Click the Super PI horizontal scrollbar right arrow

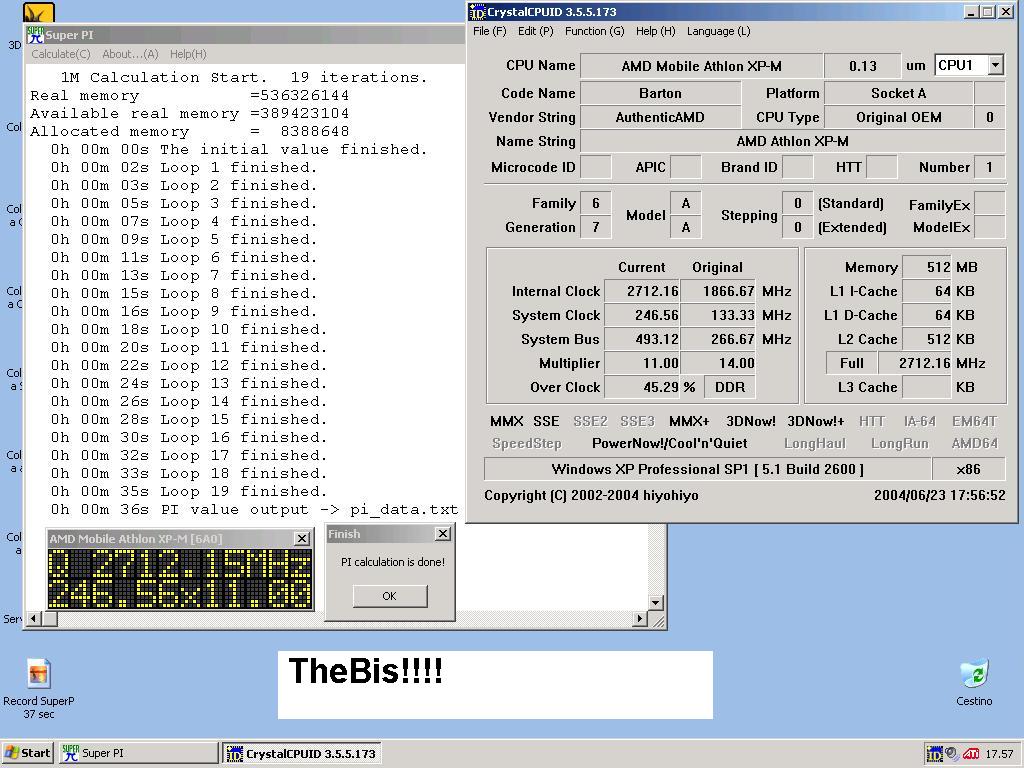pos(640,618)
